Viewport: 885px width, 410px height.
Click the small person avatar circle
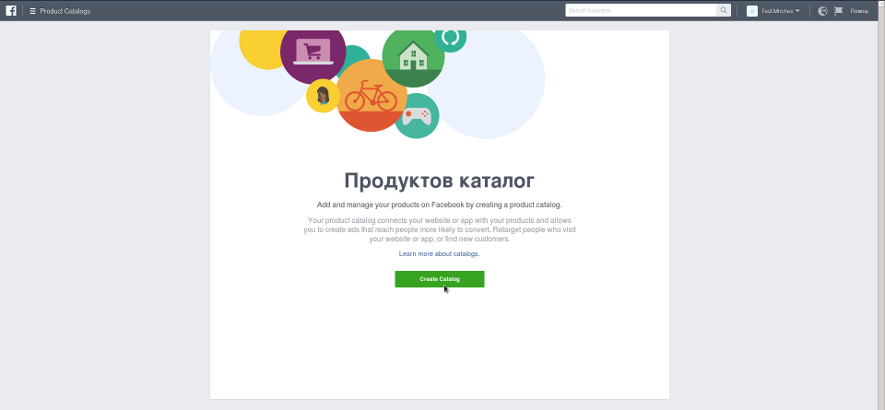(322, 96)
